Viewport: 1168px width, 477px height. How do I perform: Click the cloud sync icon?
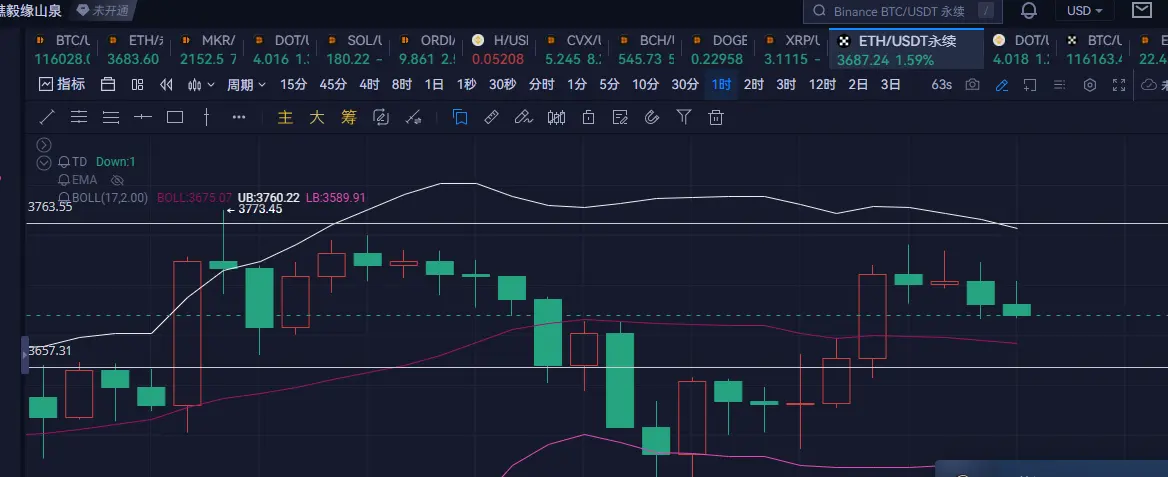1149,85
